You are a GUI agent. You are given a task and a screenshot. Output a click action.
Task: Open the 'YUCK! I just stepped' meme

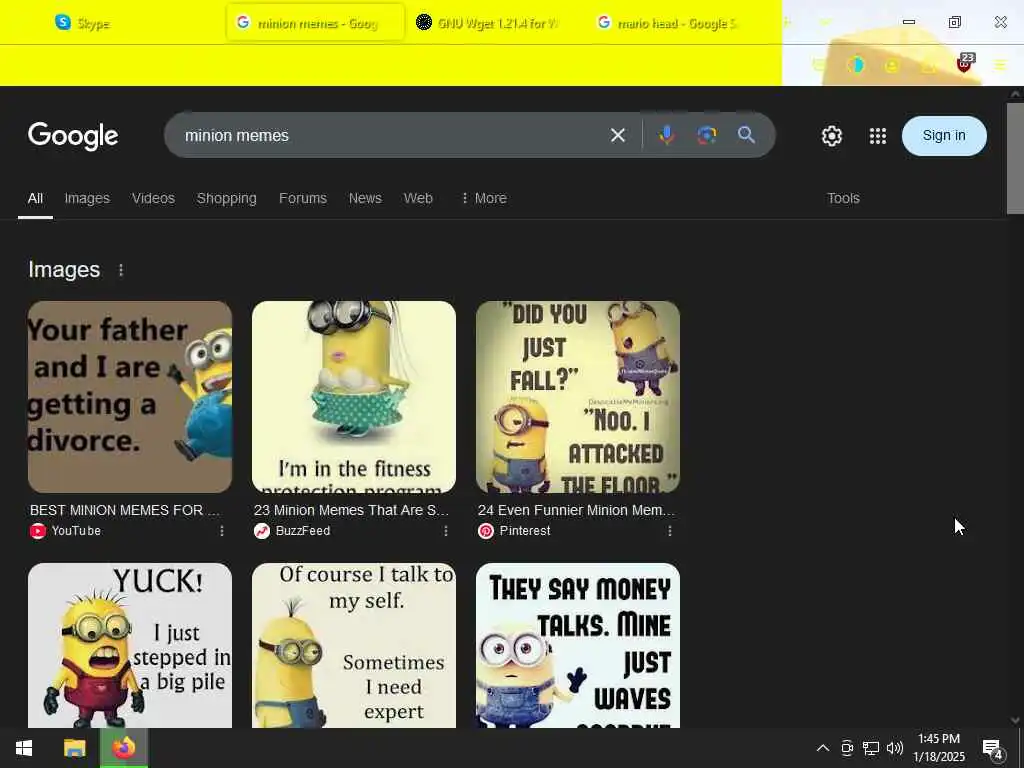coord(130,645)
